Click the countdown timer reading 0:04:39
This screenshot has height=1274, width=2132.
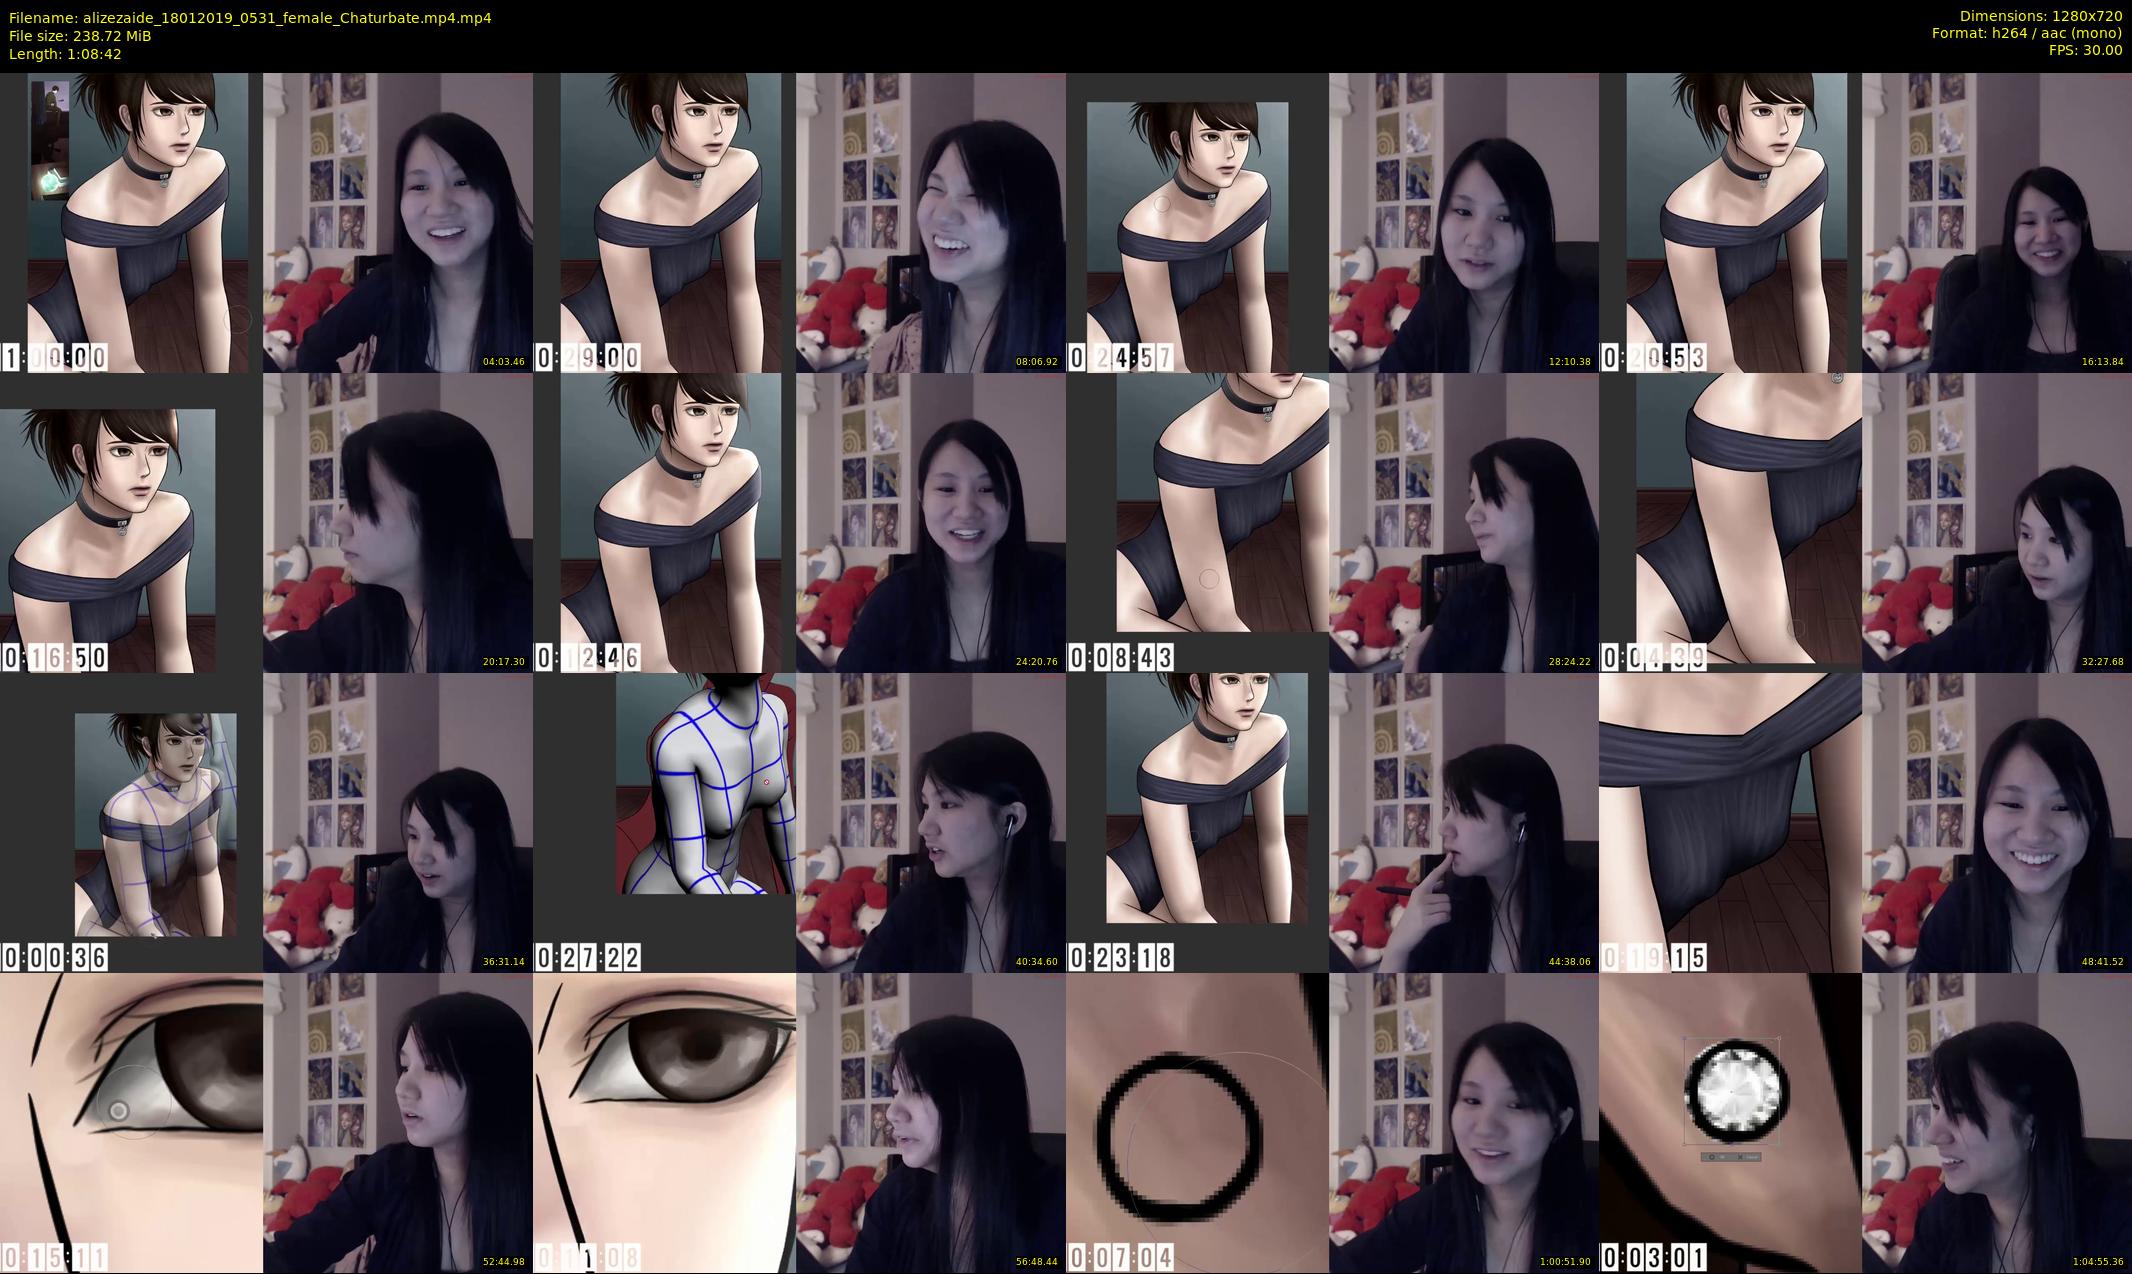point(1653,657)
